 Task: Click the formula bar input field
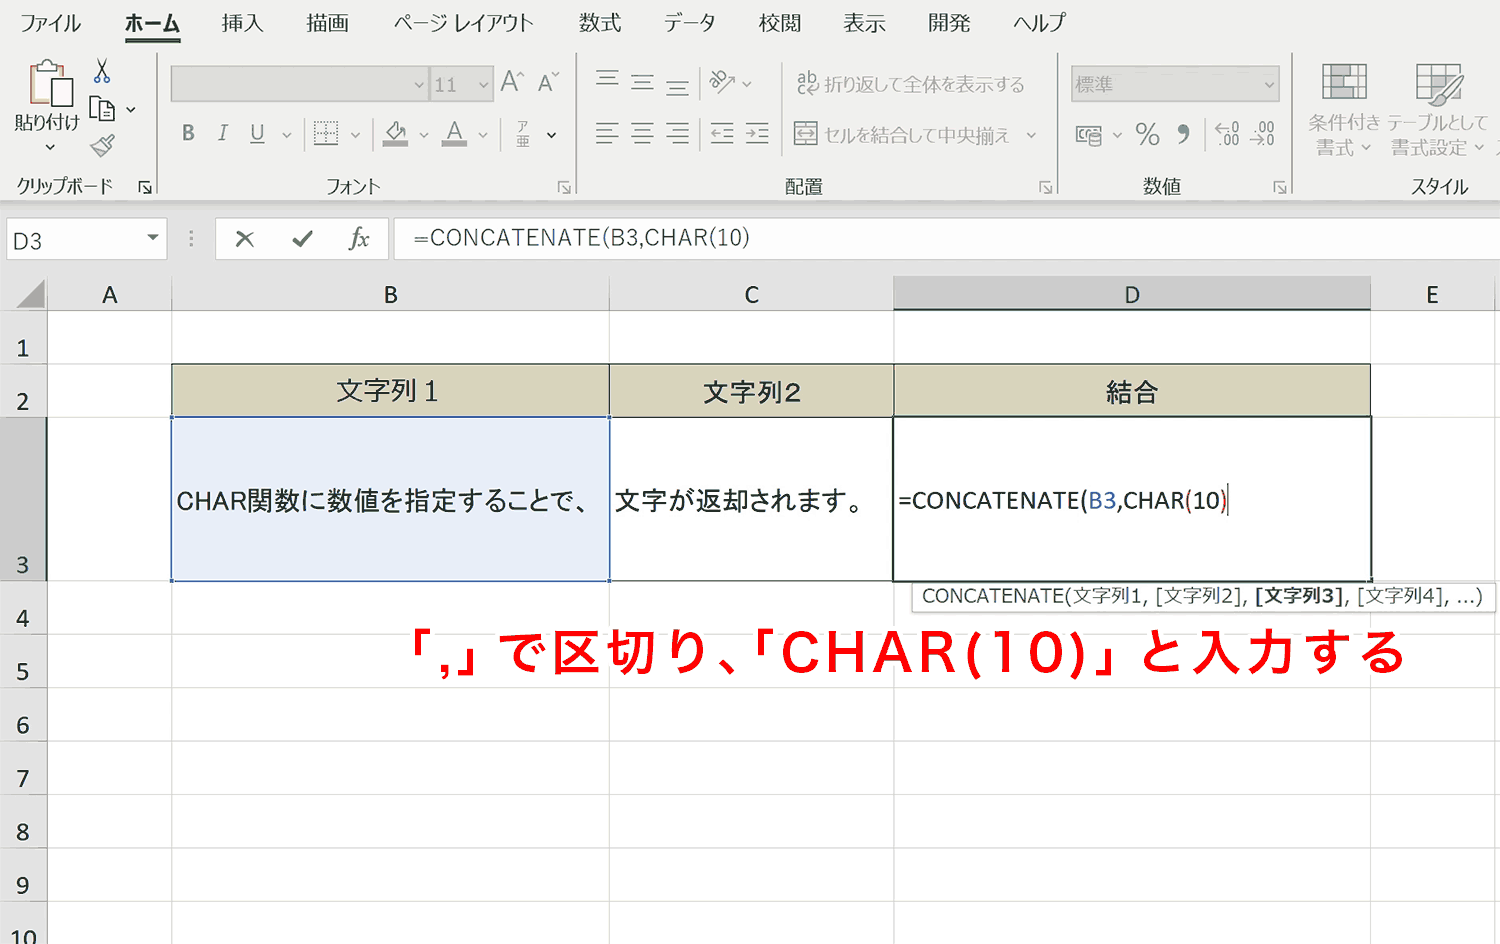tap(947, 238)
